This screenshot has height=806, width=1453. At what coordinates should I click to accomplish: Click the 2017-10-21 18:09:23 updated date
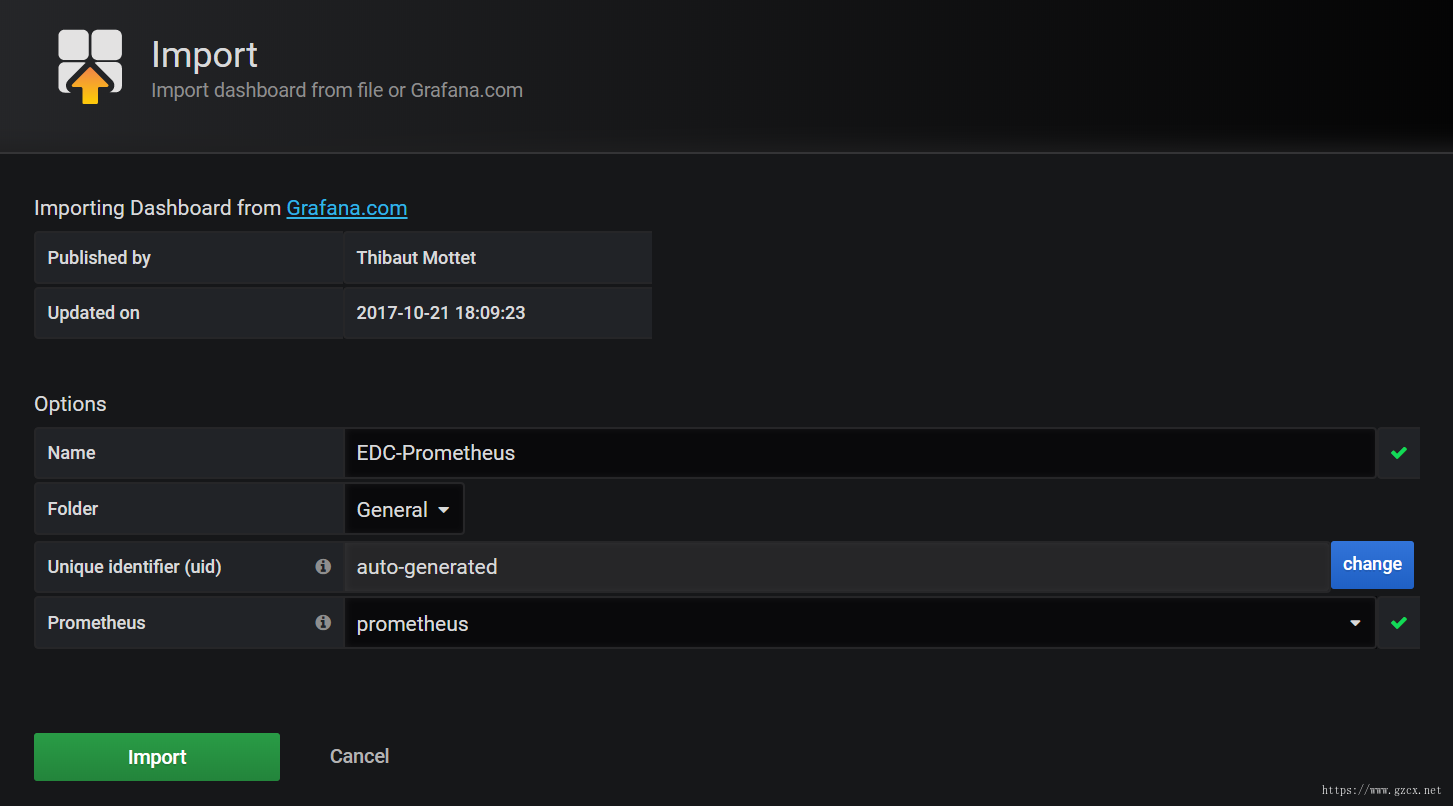pyautogui.click(x=441, y=312)
